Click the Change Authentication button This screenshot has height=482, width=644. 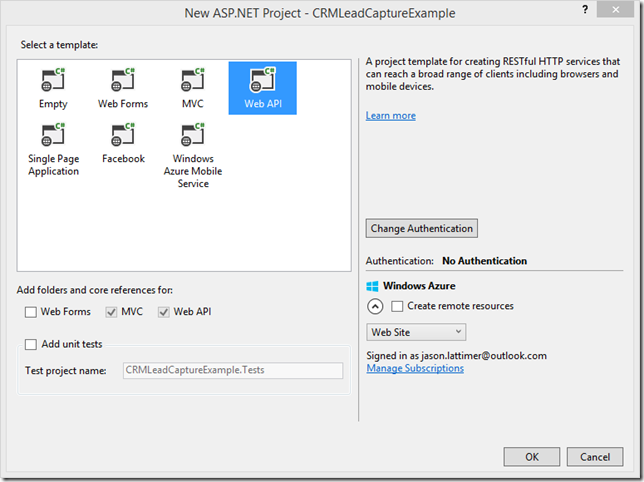click(422, 228)
